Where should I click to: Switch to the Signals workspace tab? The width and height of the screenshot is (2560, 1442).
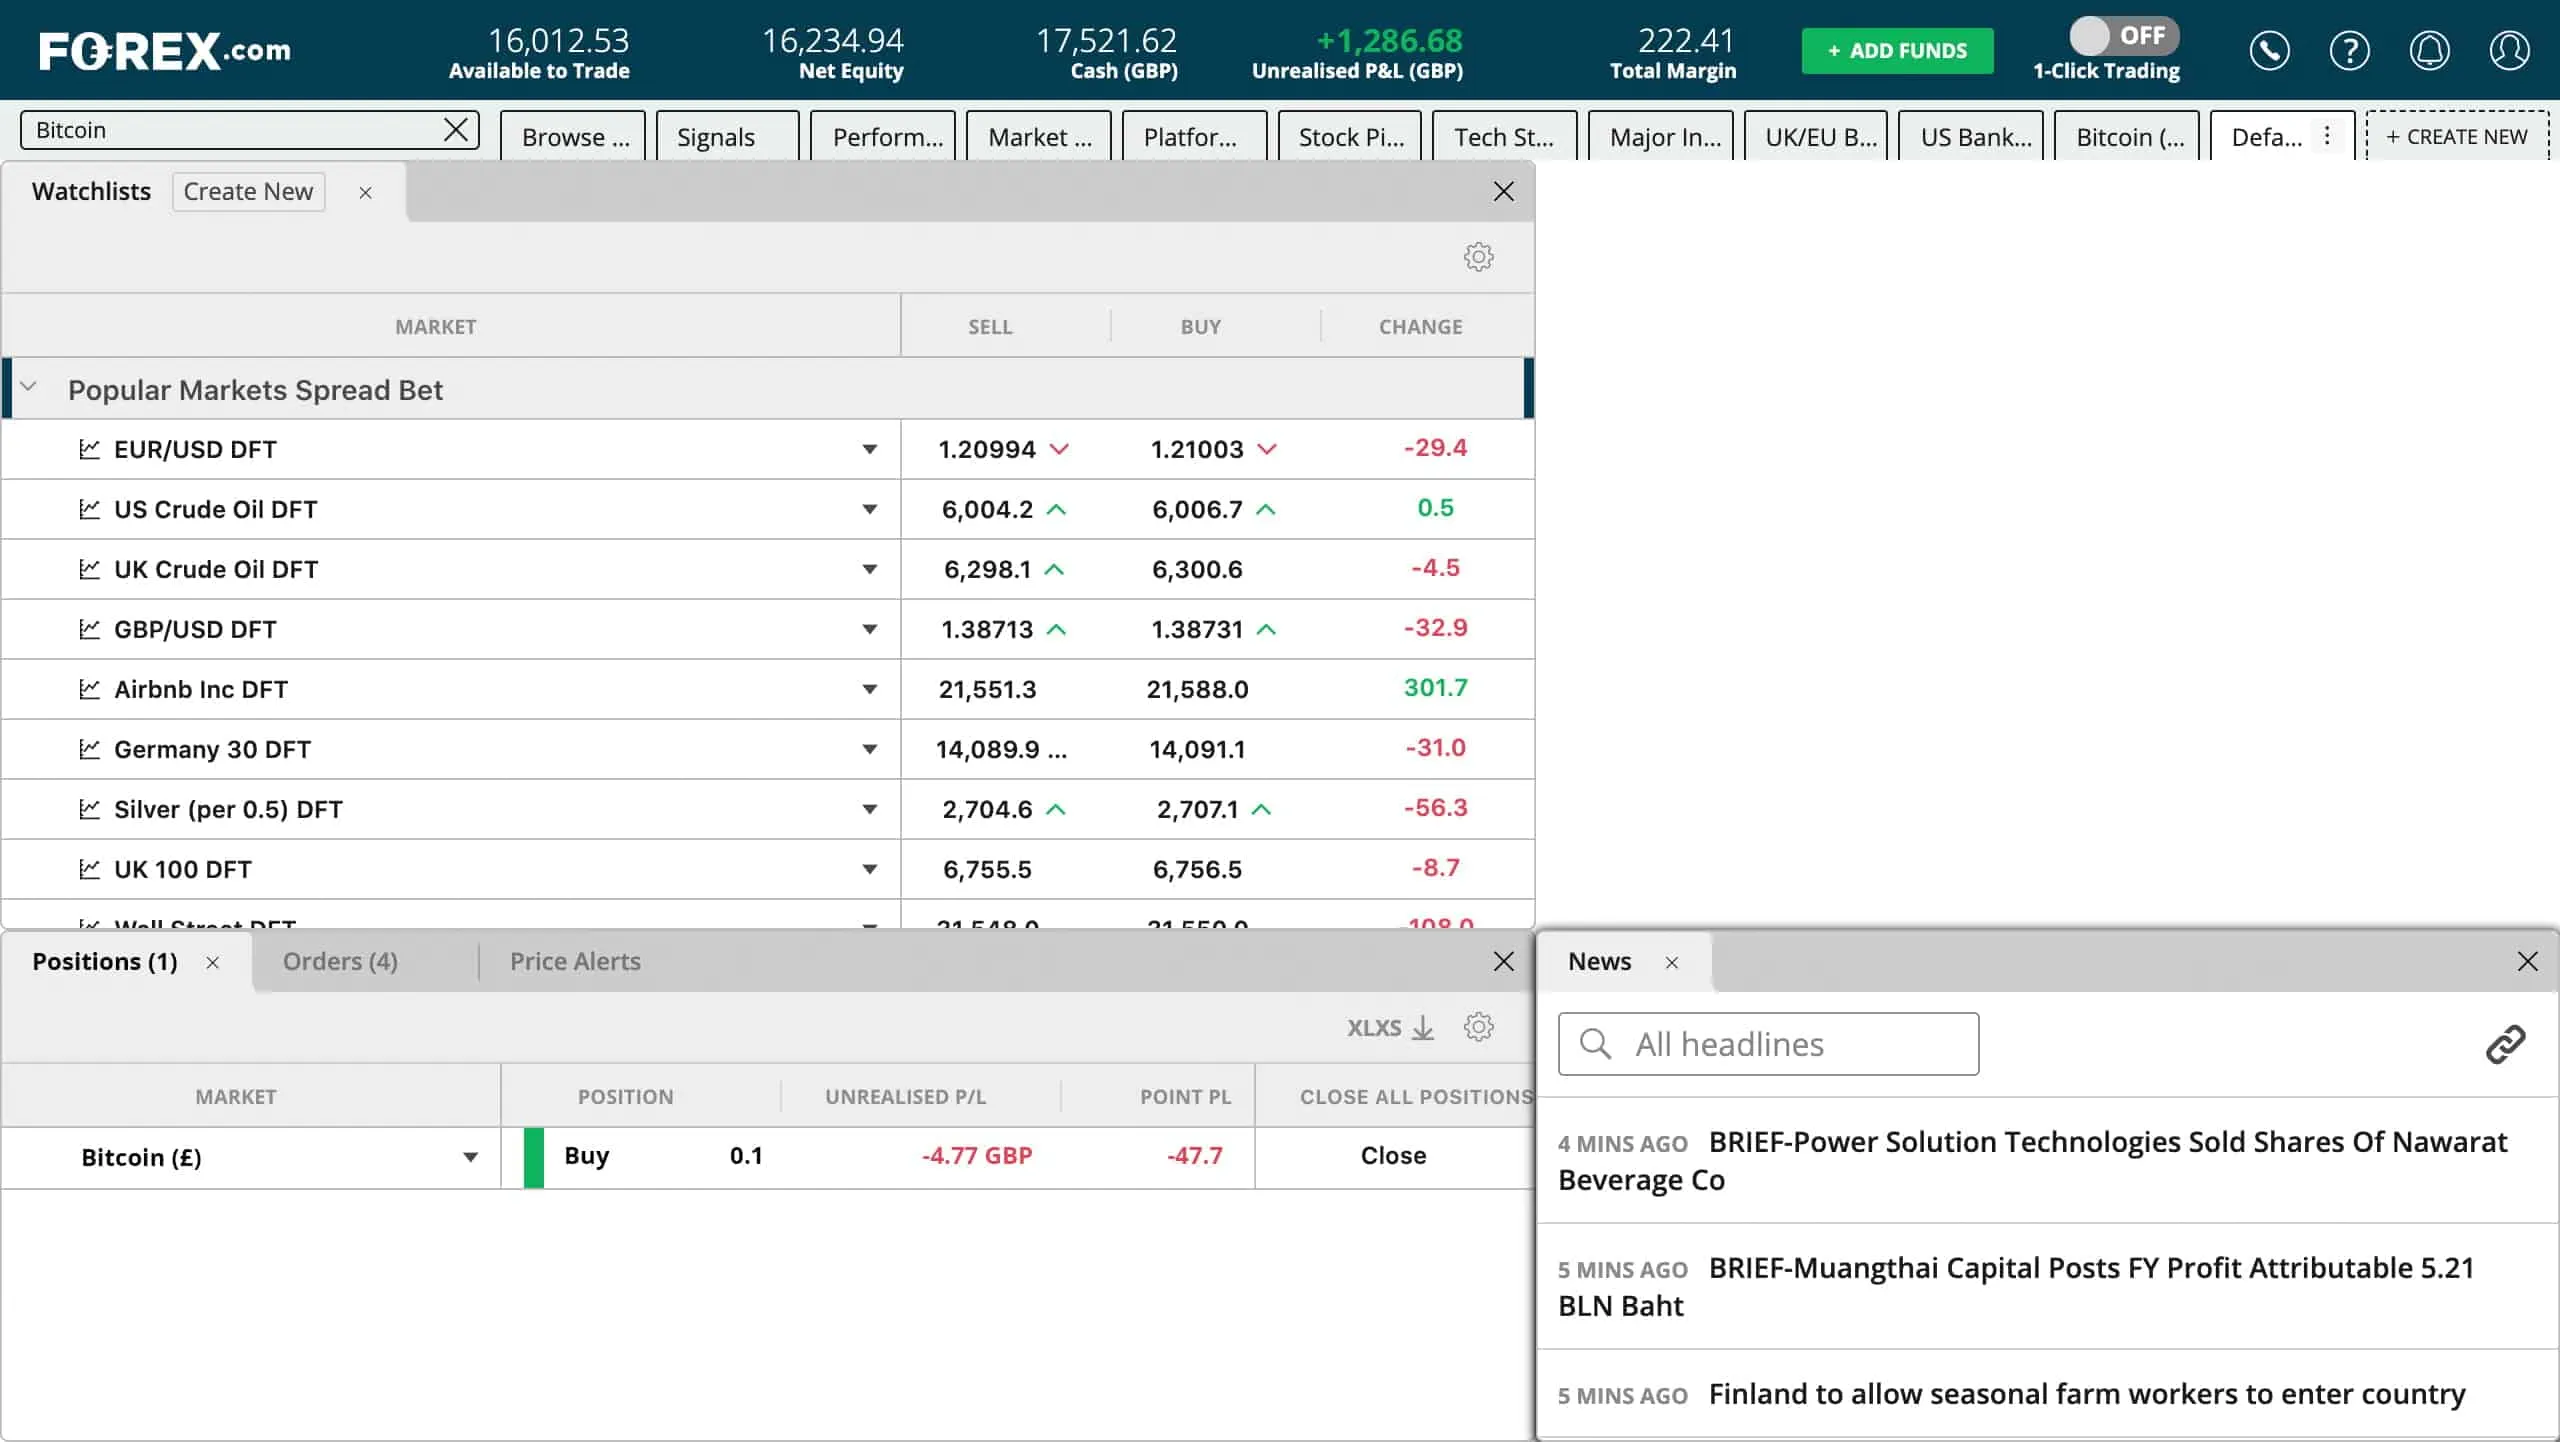[x=727, y=136]
